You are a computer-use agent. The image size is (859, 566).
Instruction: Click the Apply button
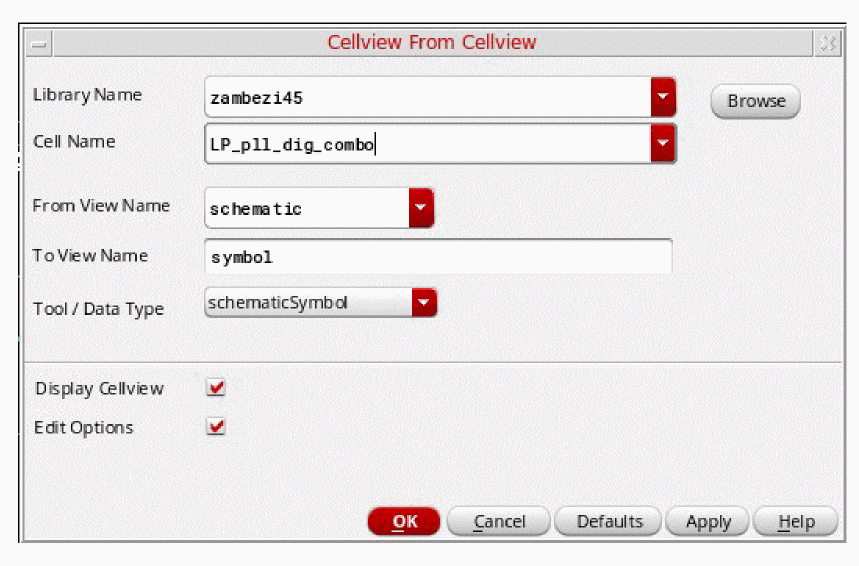click(x=708, y=521)
